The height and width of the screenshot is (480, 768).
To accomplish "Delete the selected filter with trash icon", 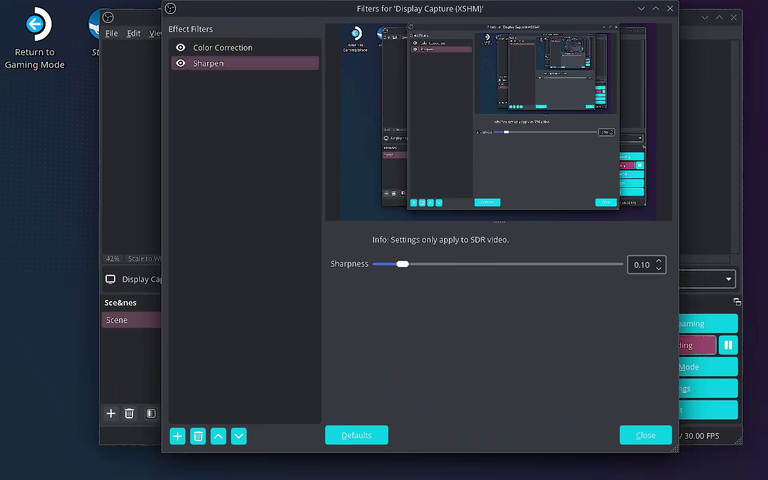I will point(198,436).
